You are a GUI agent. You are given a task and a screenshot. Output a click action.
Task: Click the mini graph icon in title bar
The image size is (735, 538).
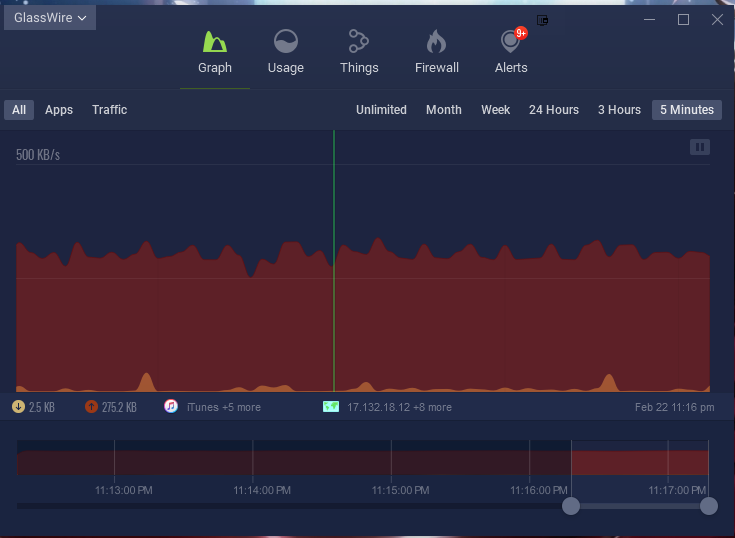coord(543,20)
